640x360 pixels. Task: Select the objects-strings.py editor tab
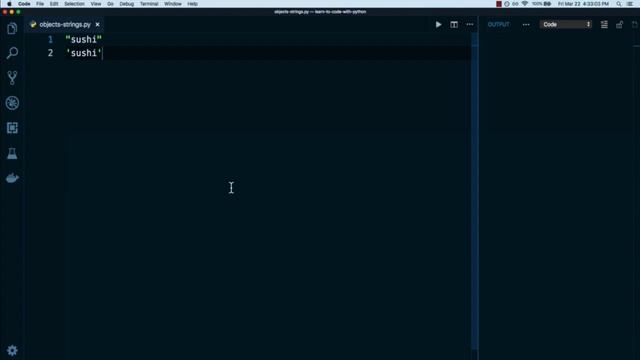tap(65, 24)
